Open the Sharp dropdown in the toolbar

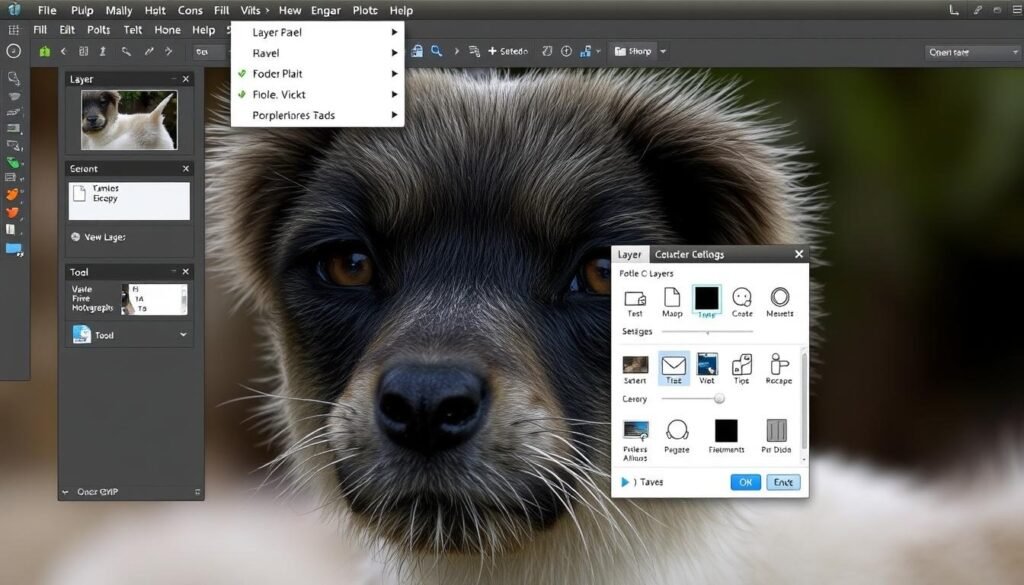point(662,52)
